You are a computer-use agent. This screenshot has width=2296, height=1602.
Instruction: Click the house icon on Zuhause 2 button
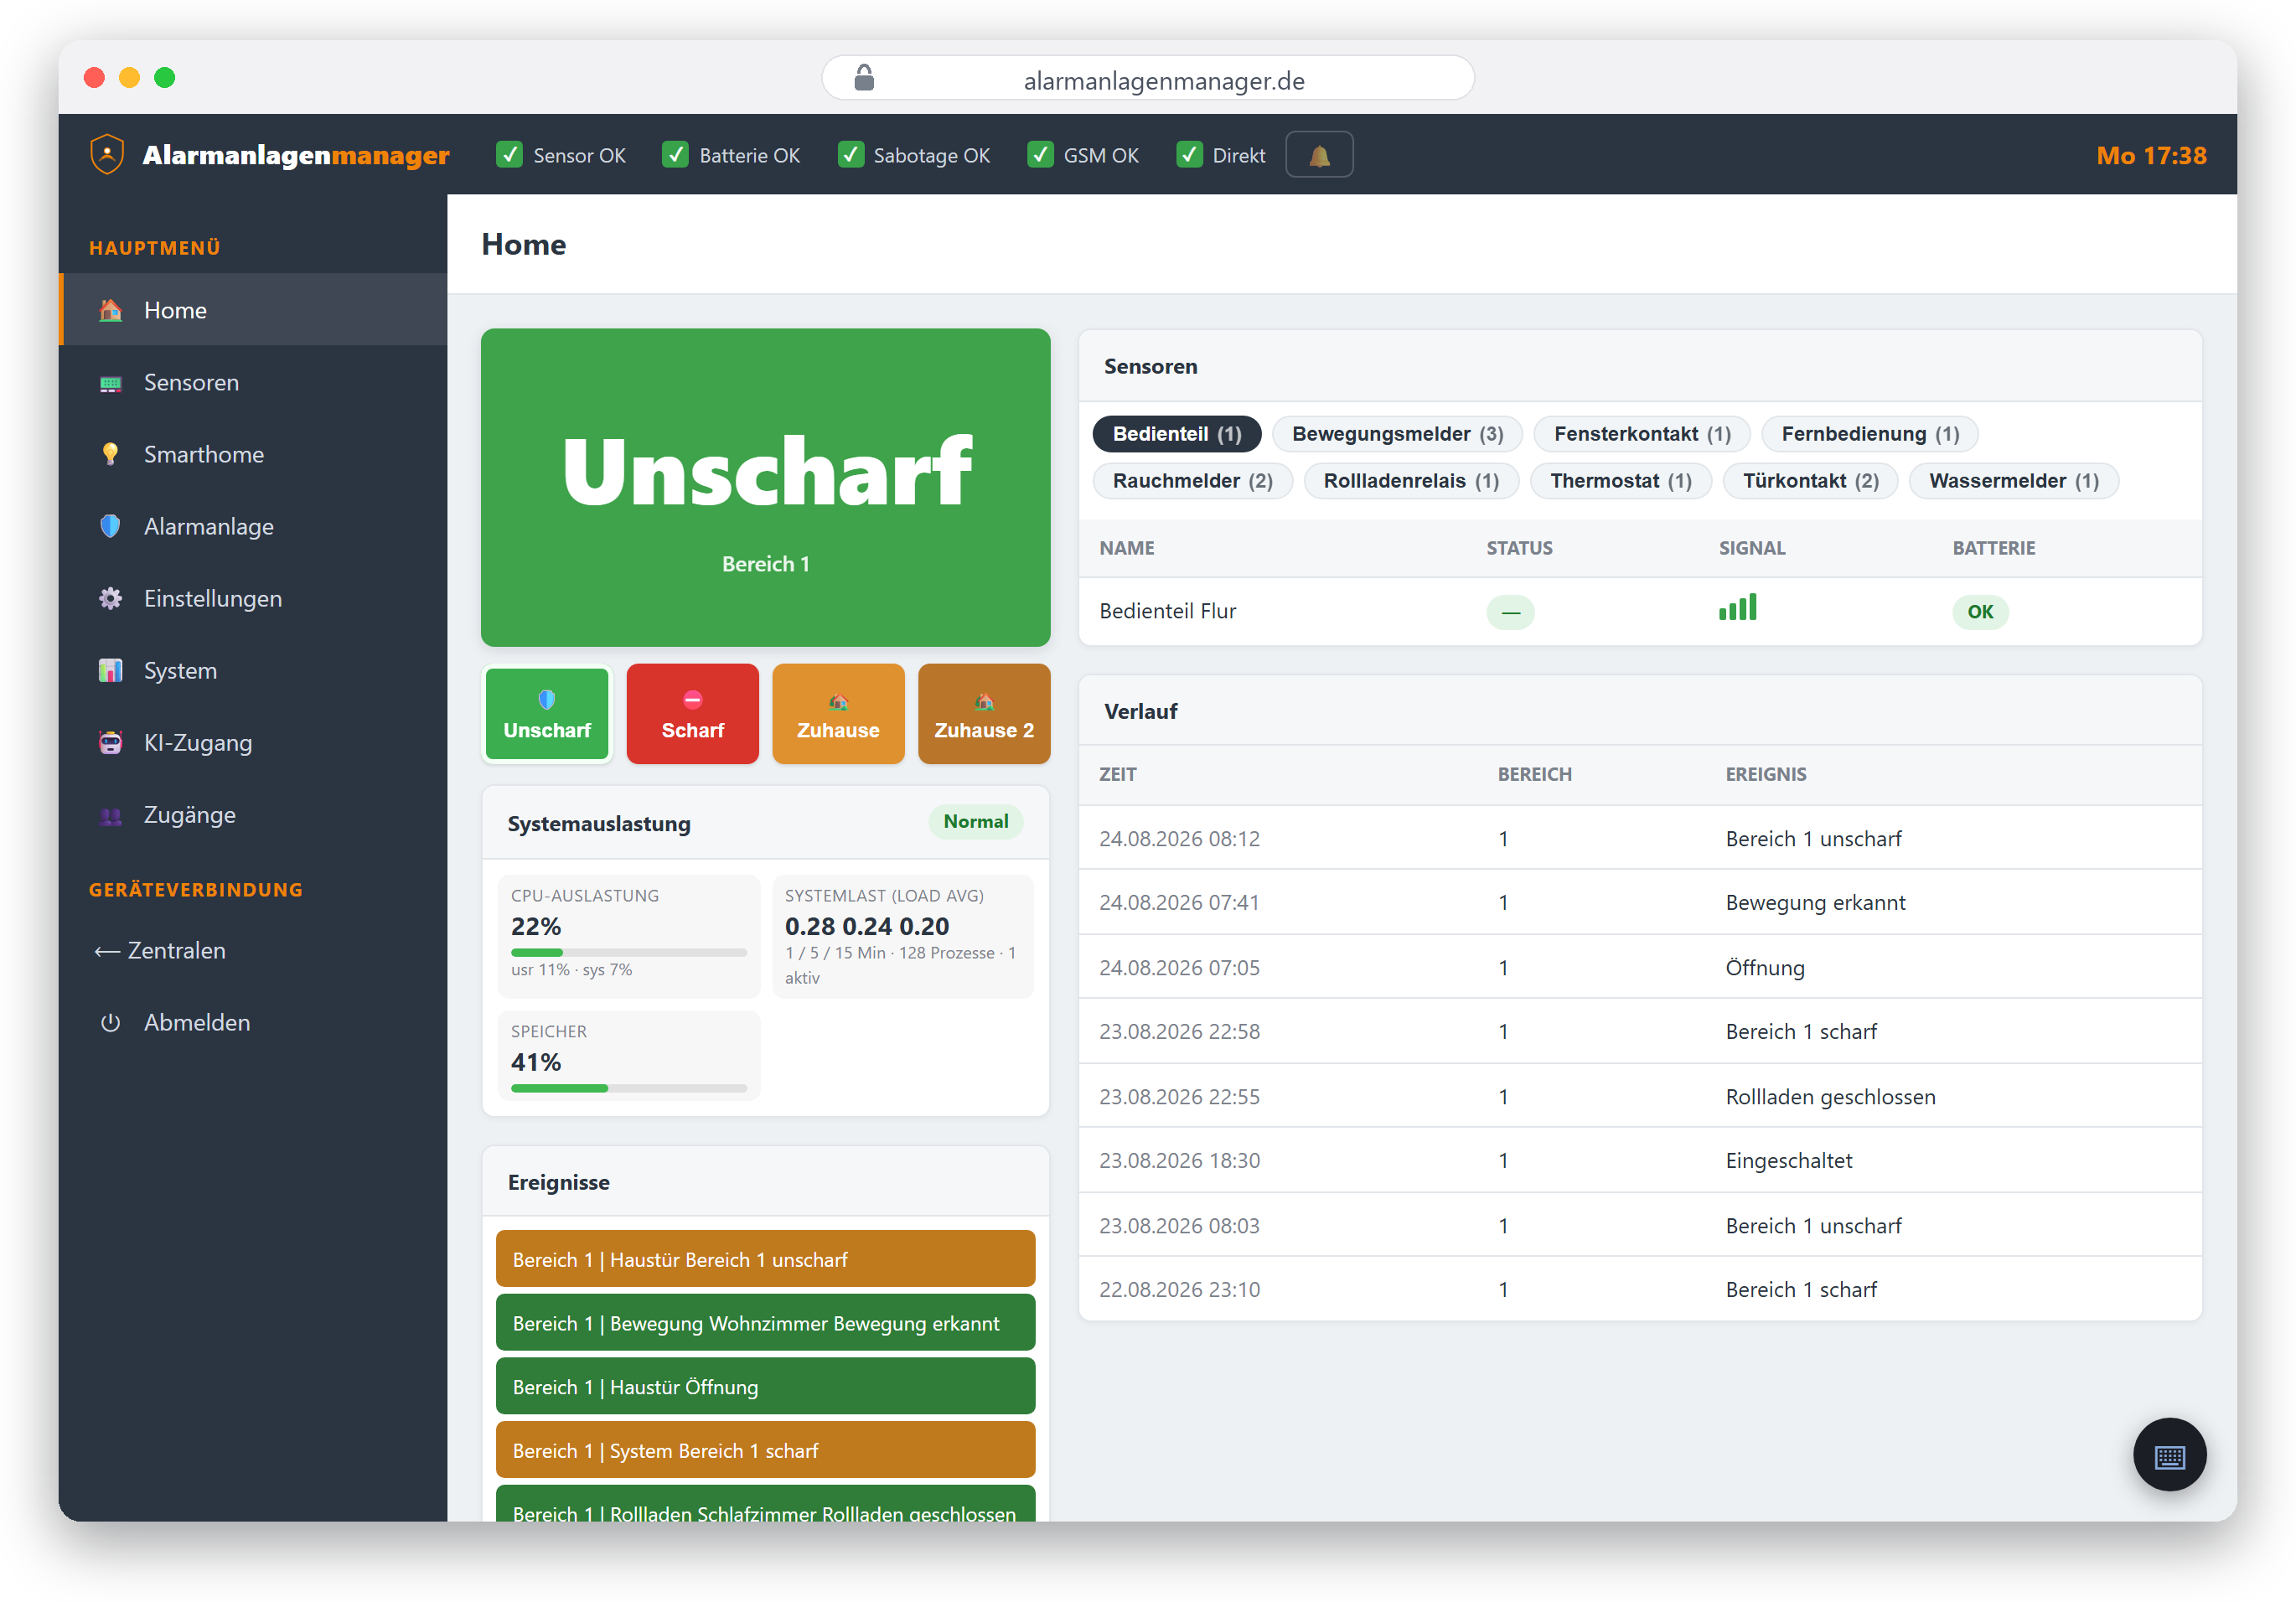click(984, 701)
